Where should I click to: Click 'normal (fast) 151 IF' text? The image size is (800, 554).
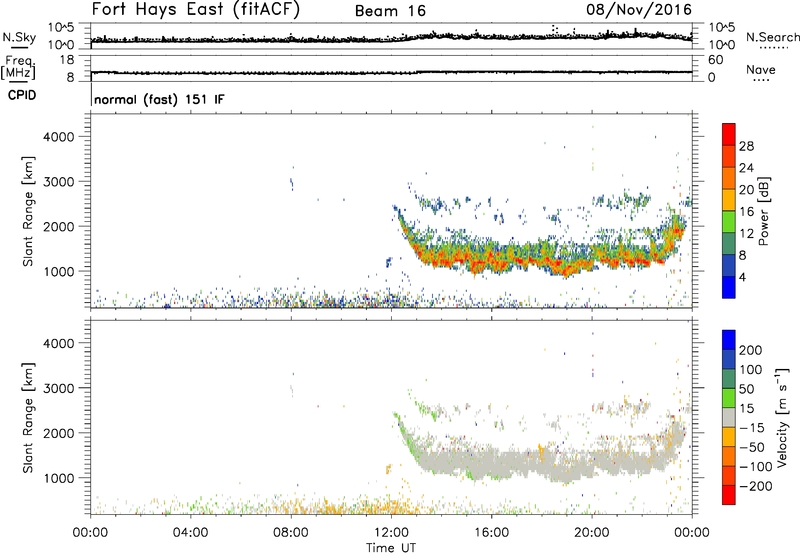pos(159,99)
